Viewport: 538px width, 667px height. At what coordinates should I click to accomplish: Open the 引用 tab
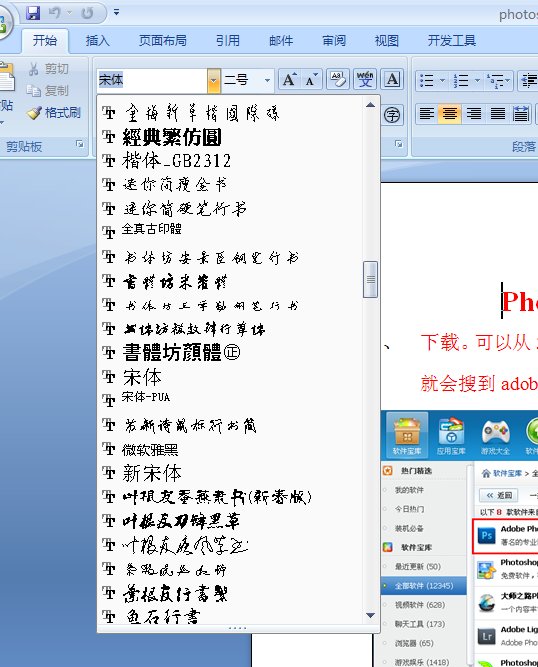(x=228, y=40)
